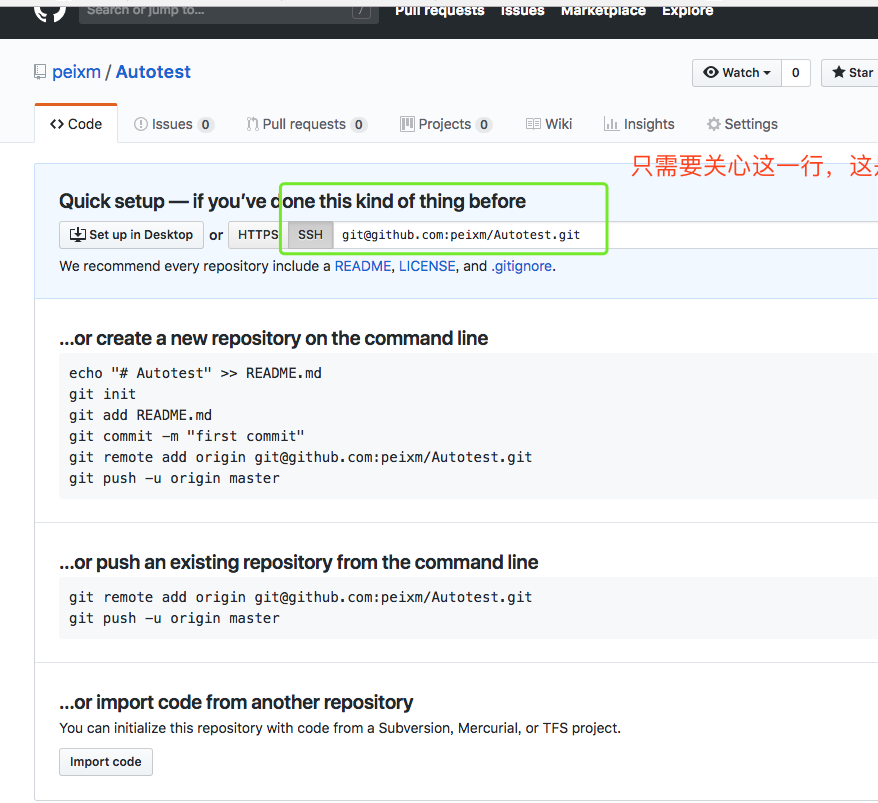Click 'git push -u origin master' in create section
Image resolution: width=878 pixels, height=803 pixels.
pos(174,478)
